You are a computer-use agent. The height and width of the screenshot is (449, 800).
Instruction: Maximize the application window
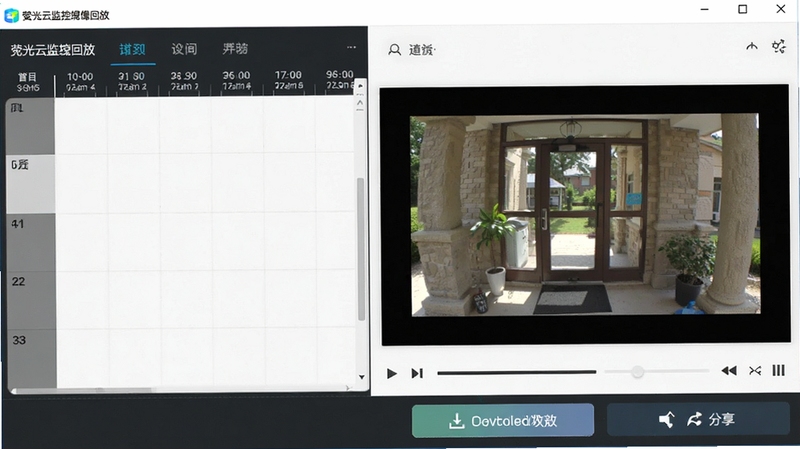742,9
